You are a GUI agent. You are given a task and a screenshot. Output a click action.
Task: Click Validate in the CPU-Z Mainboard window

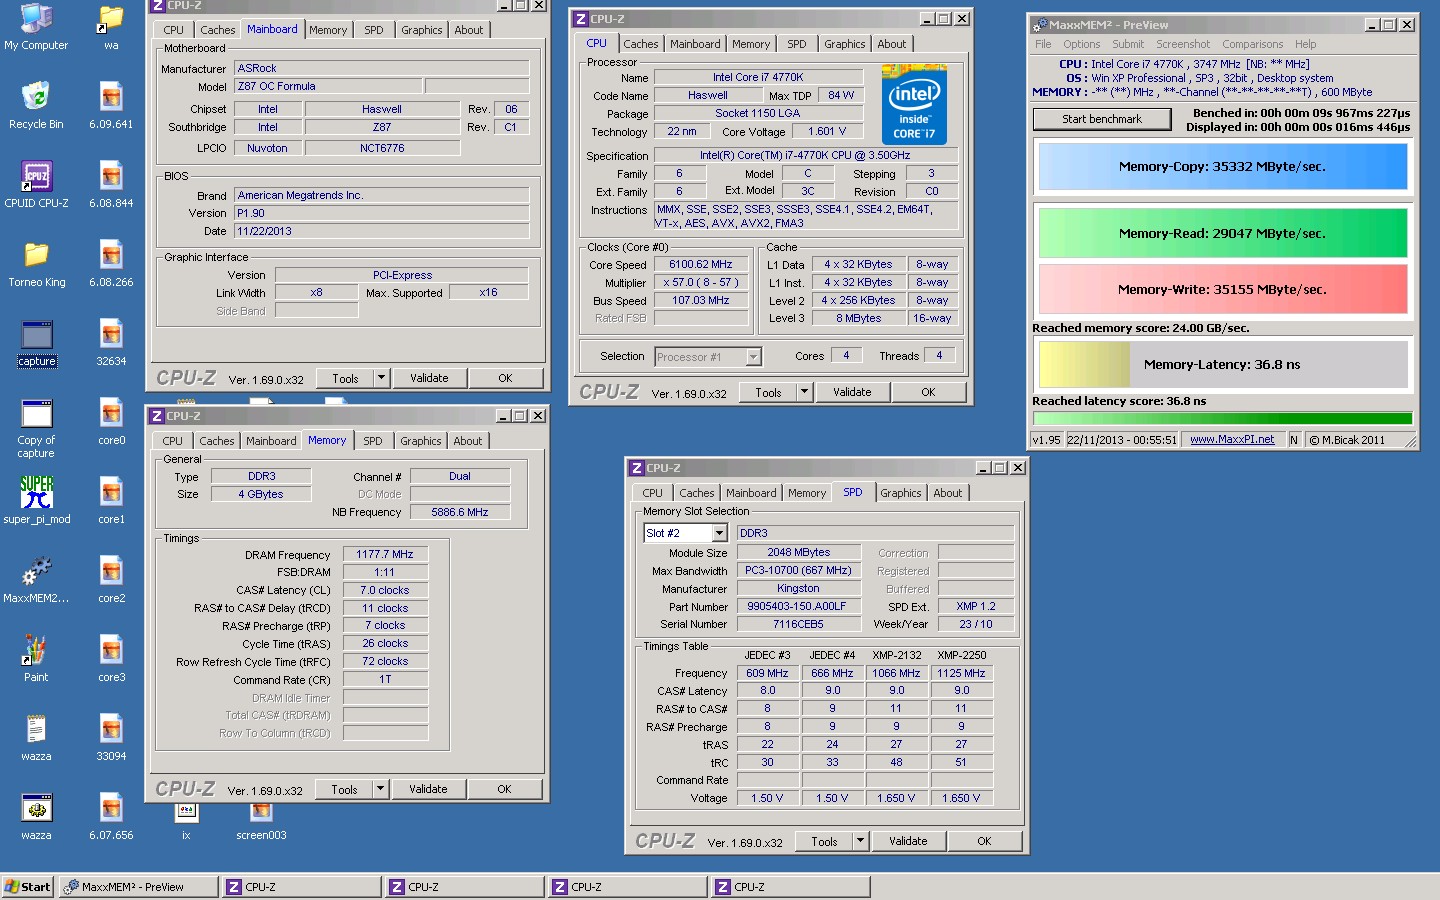(x=429, y=378)
